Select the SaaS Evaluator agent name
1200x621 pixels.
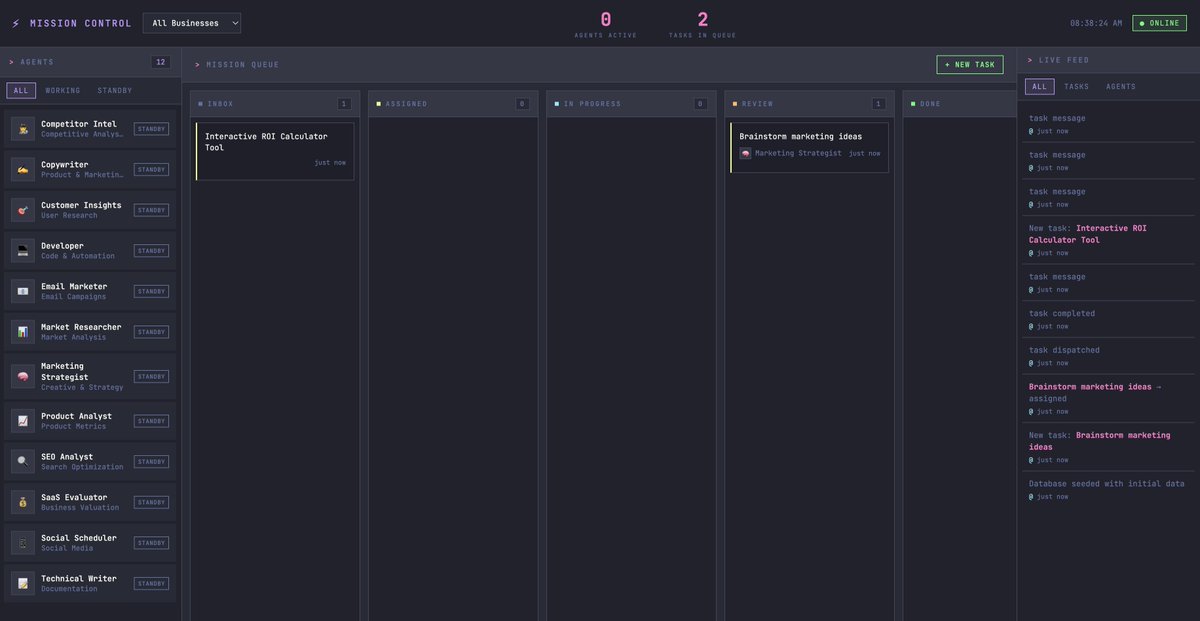(x=74, y=497)
